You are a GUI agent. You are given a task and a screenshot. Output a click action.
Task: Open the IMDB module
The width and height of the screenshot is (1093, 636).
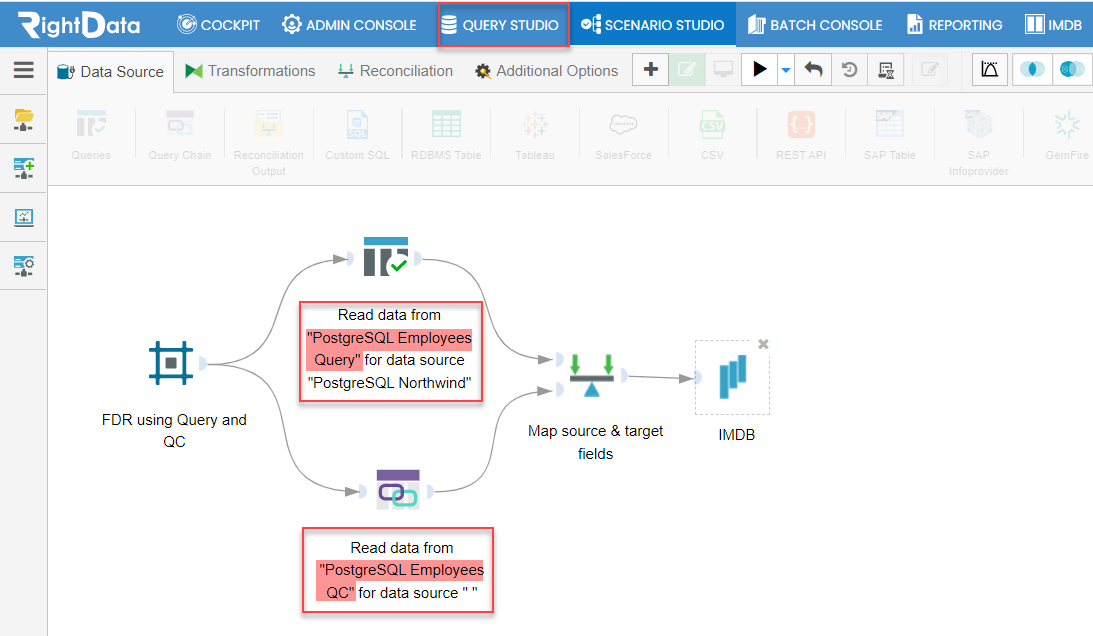pos(1053,25)
